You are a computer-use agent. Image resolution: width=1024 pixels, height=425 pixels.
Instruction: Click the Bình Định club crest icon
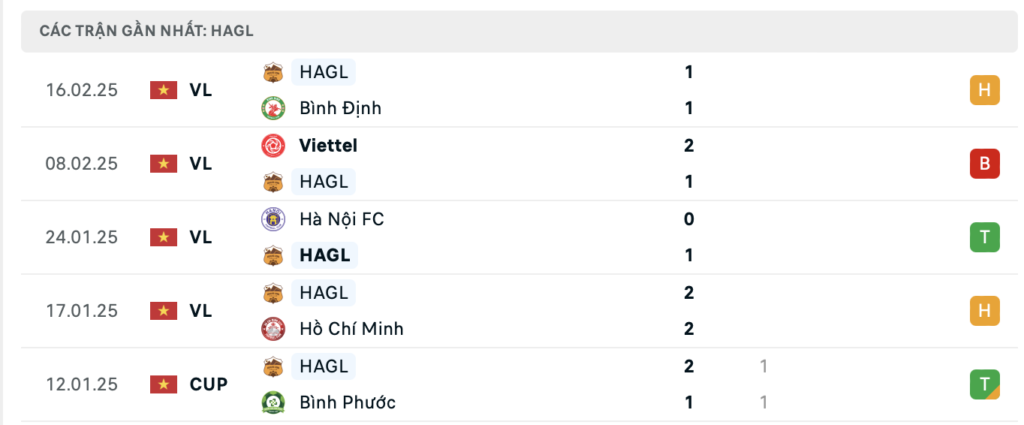272,108
